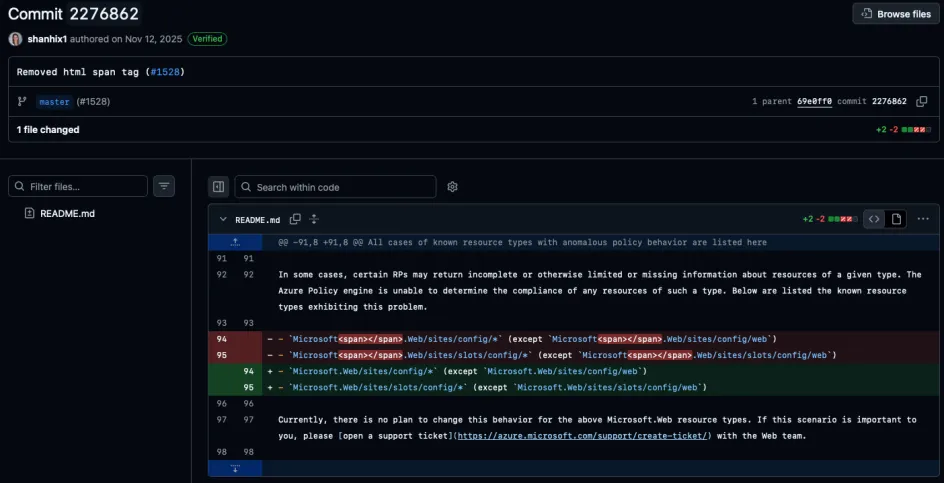Viewport: 944px width, 483px height.
Task: Open diff view settings gear
Action: [x=453, y=187]
